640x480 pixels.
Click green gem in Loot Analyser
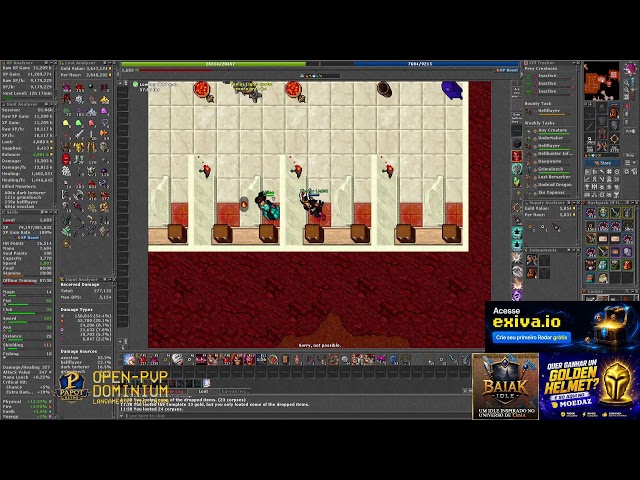click(x=79, y=122)
